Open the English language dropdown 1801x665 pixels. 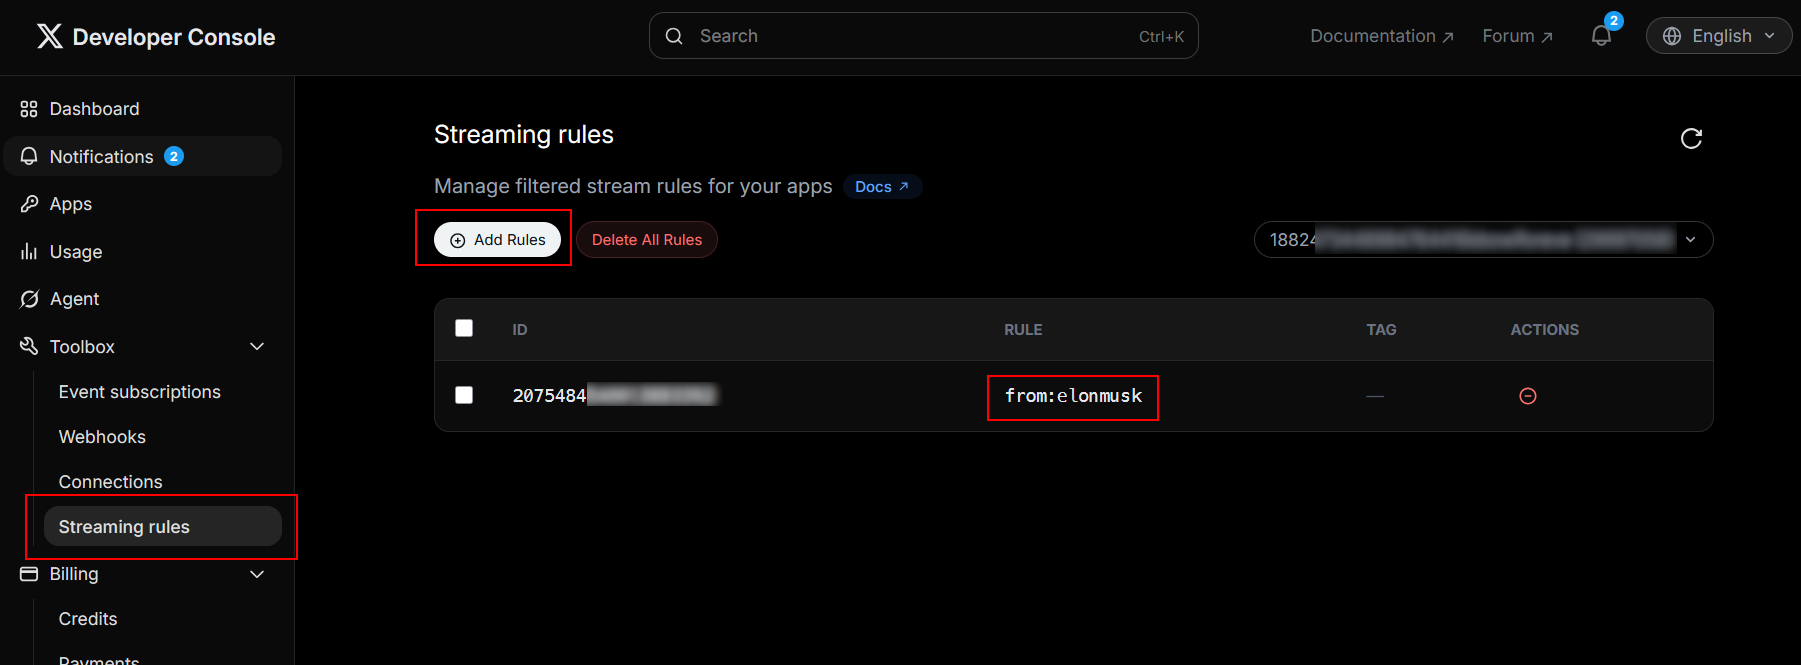(1719, 36)
